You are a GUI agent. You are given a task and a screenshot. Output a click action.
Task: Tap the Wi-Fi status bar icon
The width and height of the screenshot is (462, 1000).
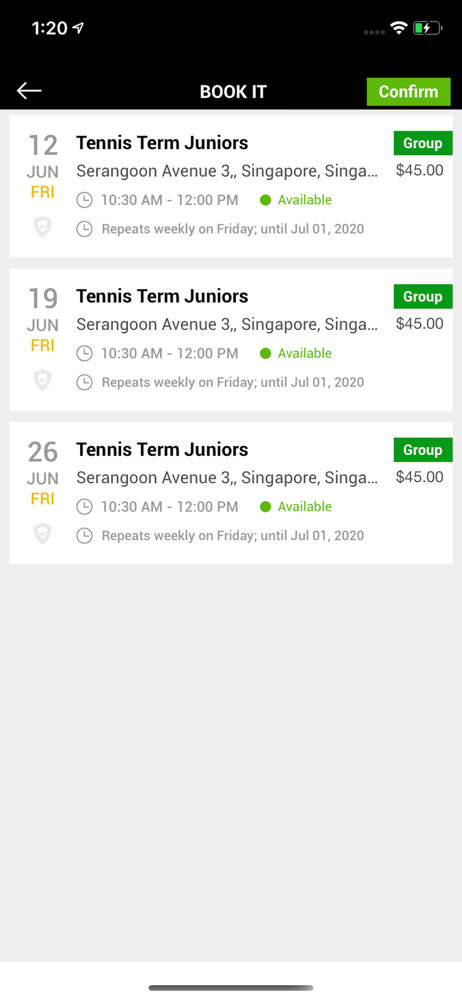point(399,28)
